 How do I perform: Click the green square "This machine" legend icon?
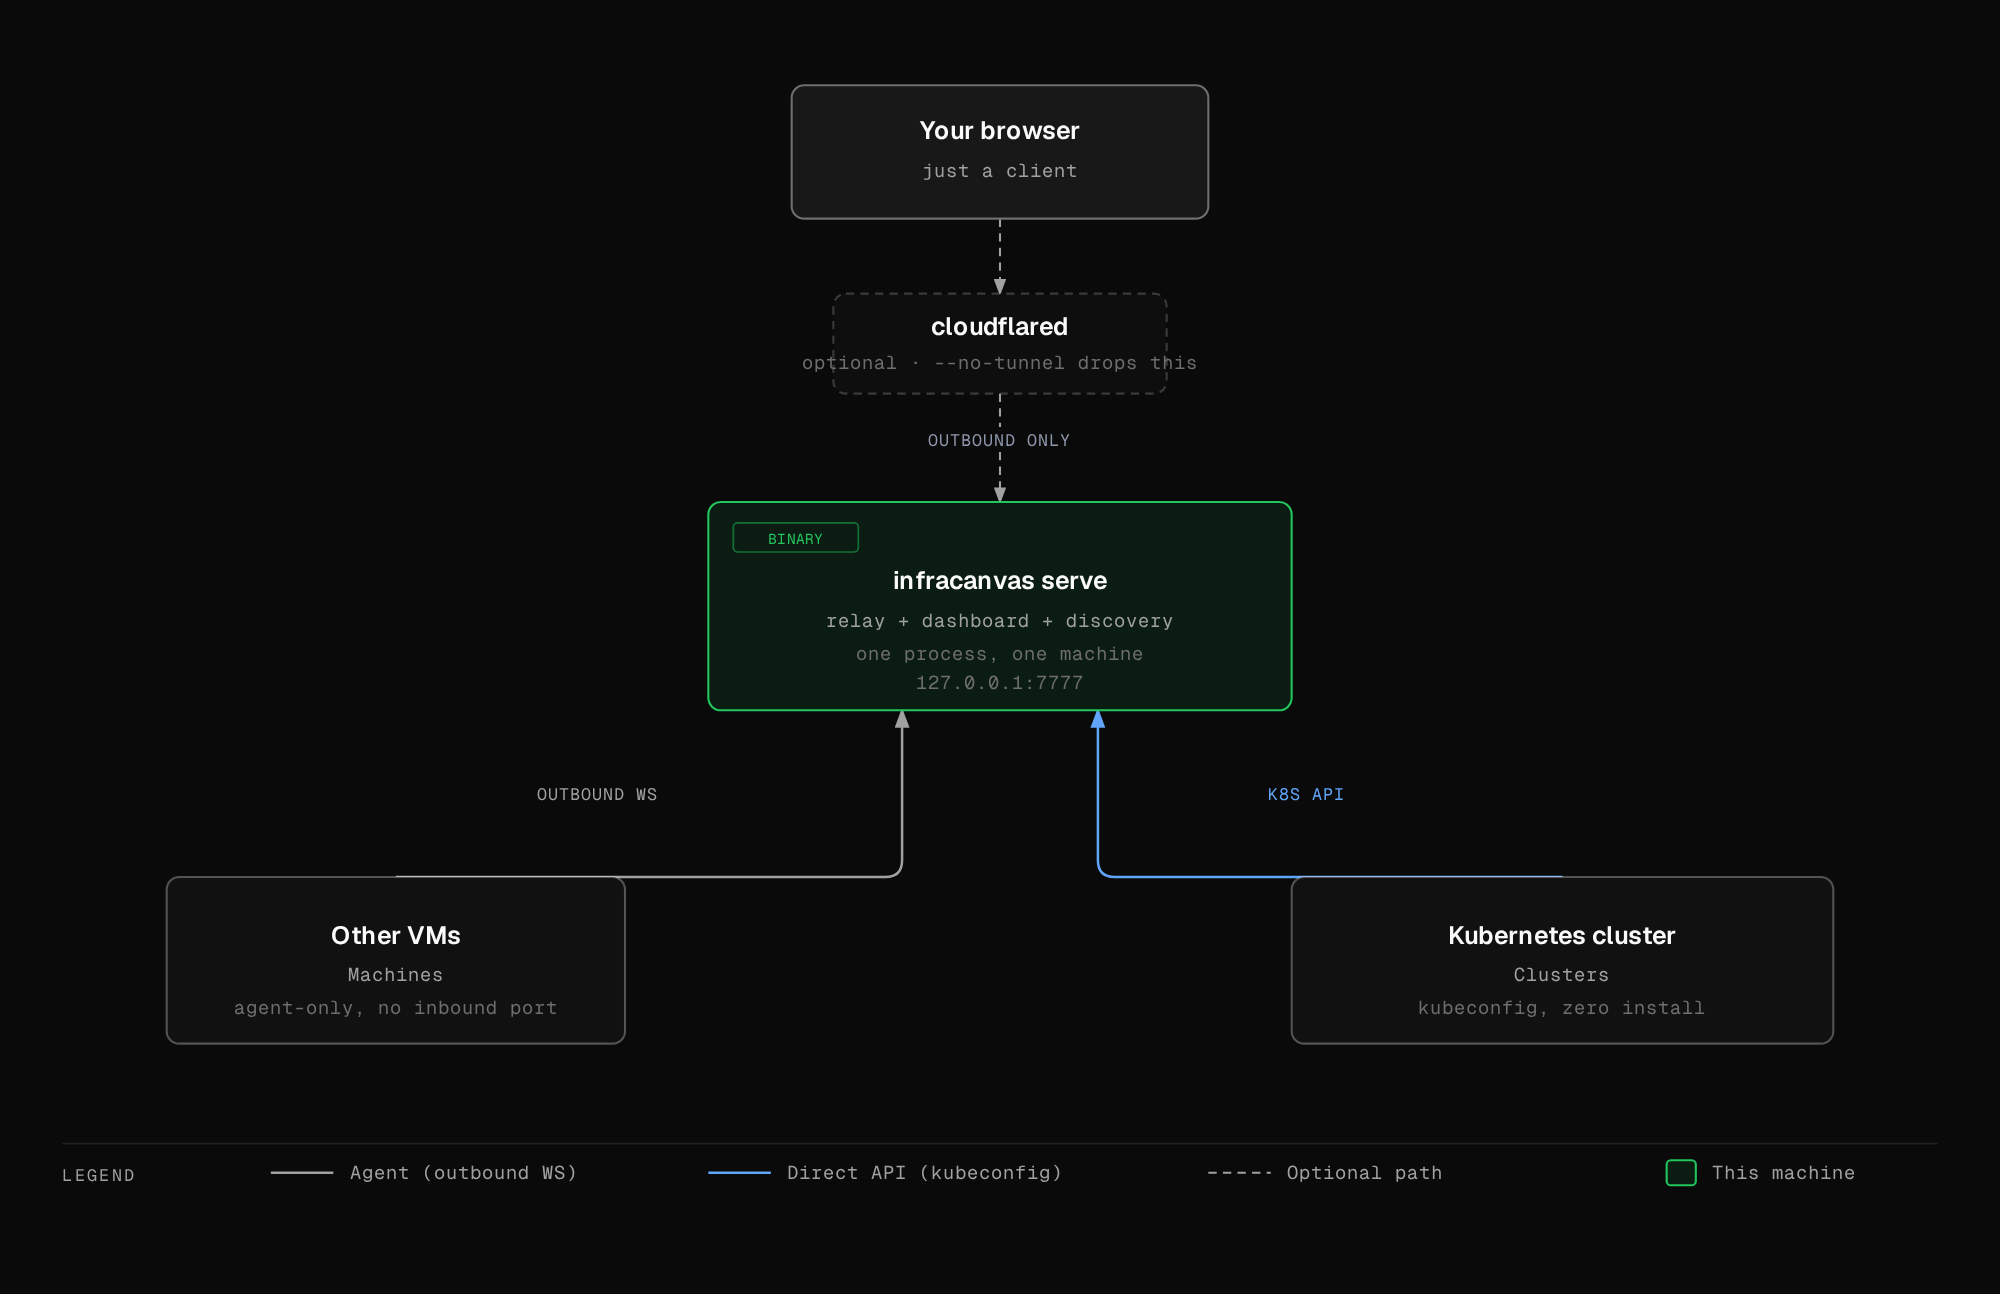click(1681, 1173)
